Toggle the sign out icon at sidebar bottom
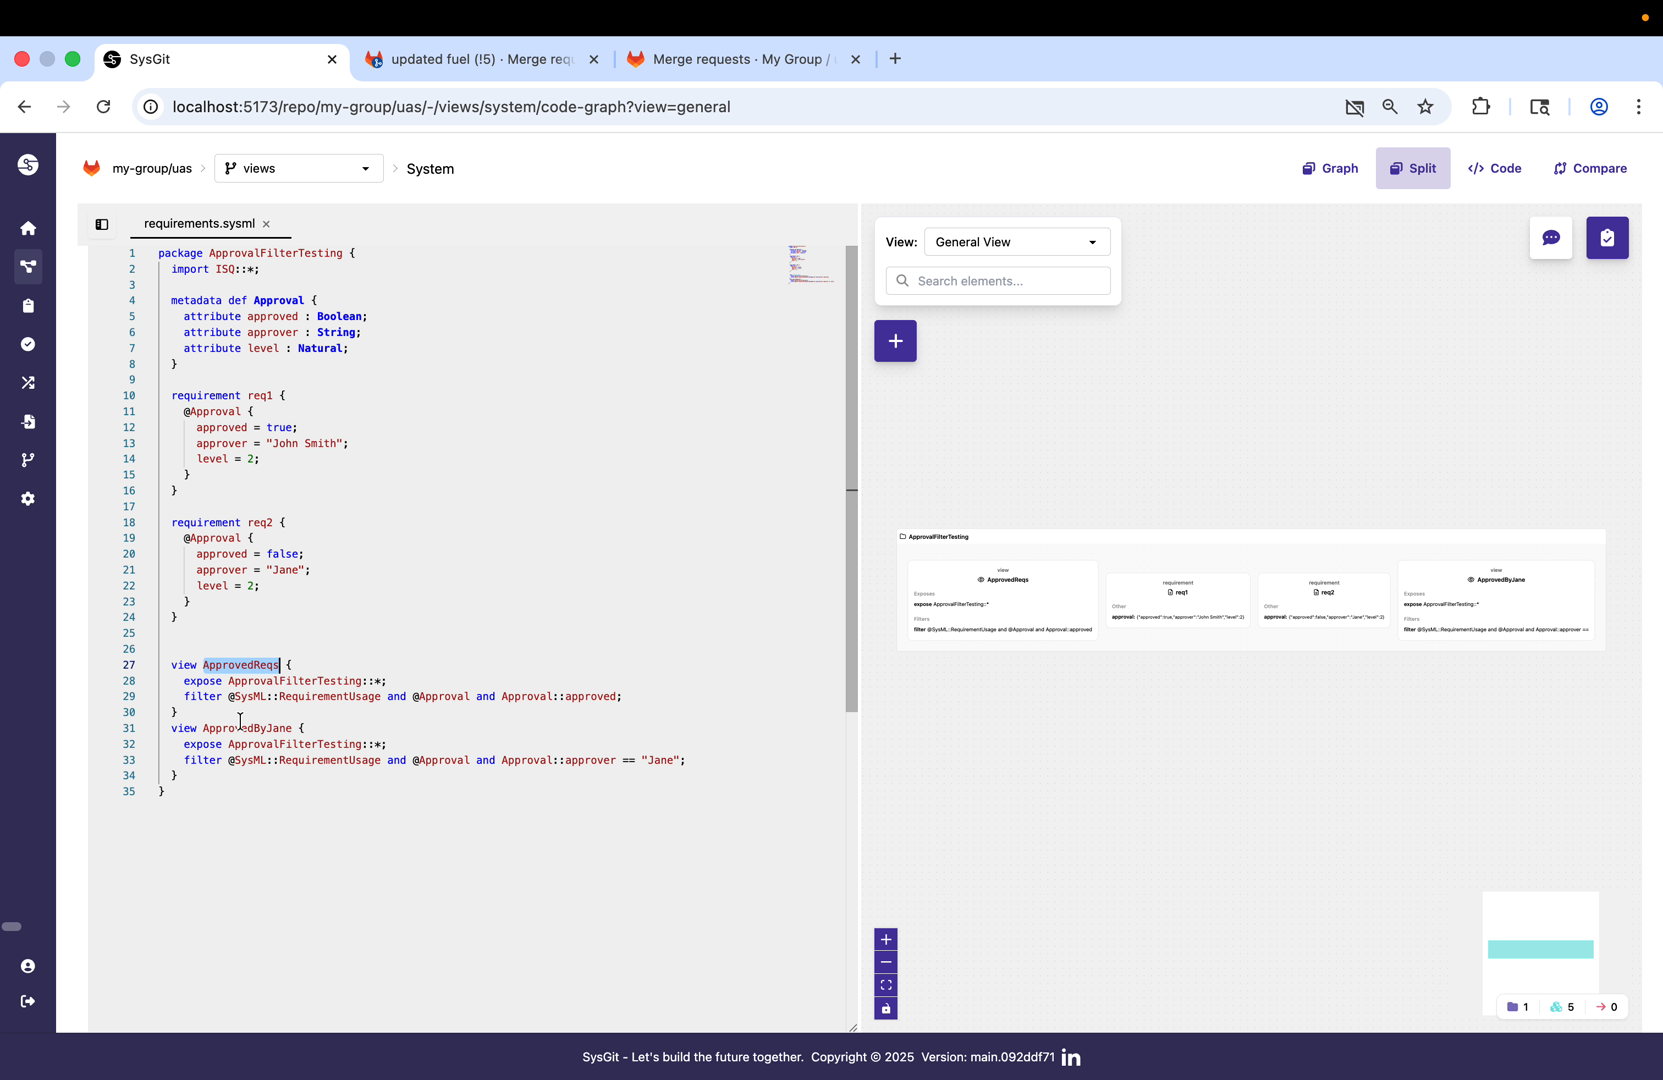The image size is (1663, 1080). click(x=28, y=1001)
